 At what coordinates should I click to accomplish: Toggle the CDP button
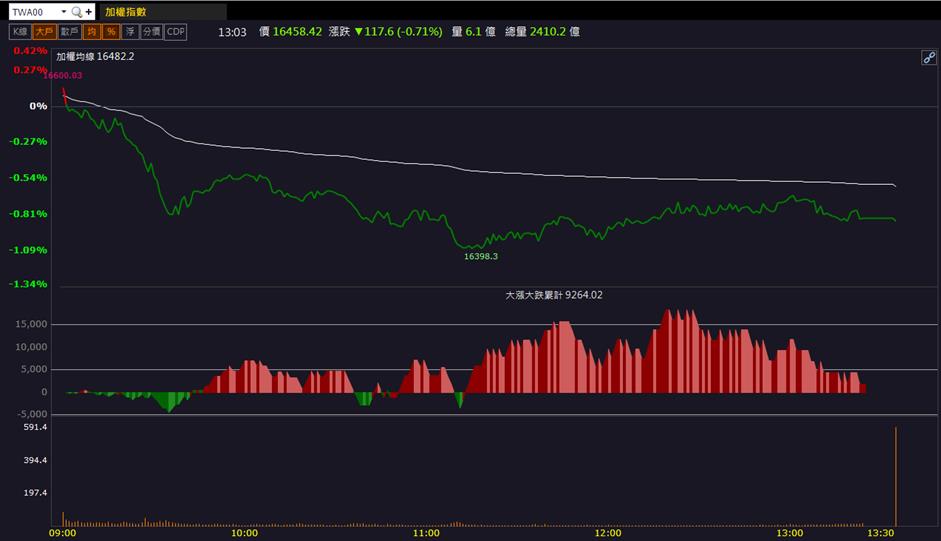click(x=176, y=32)
